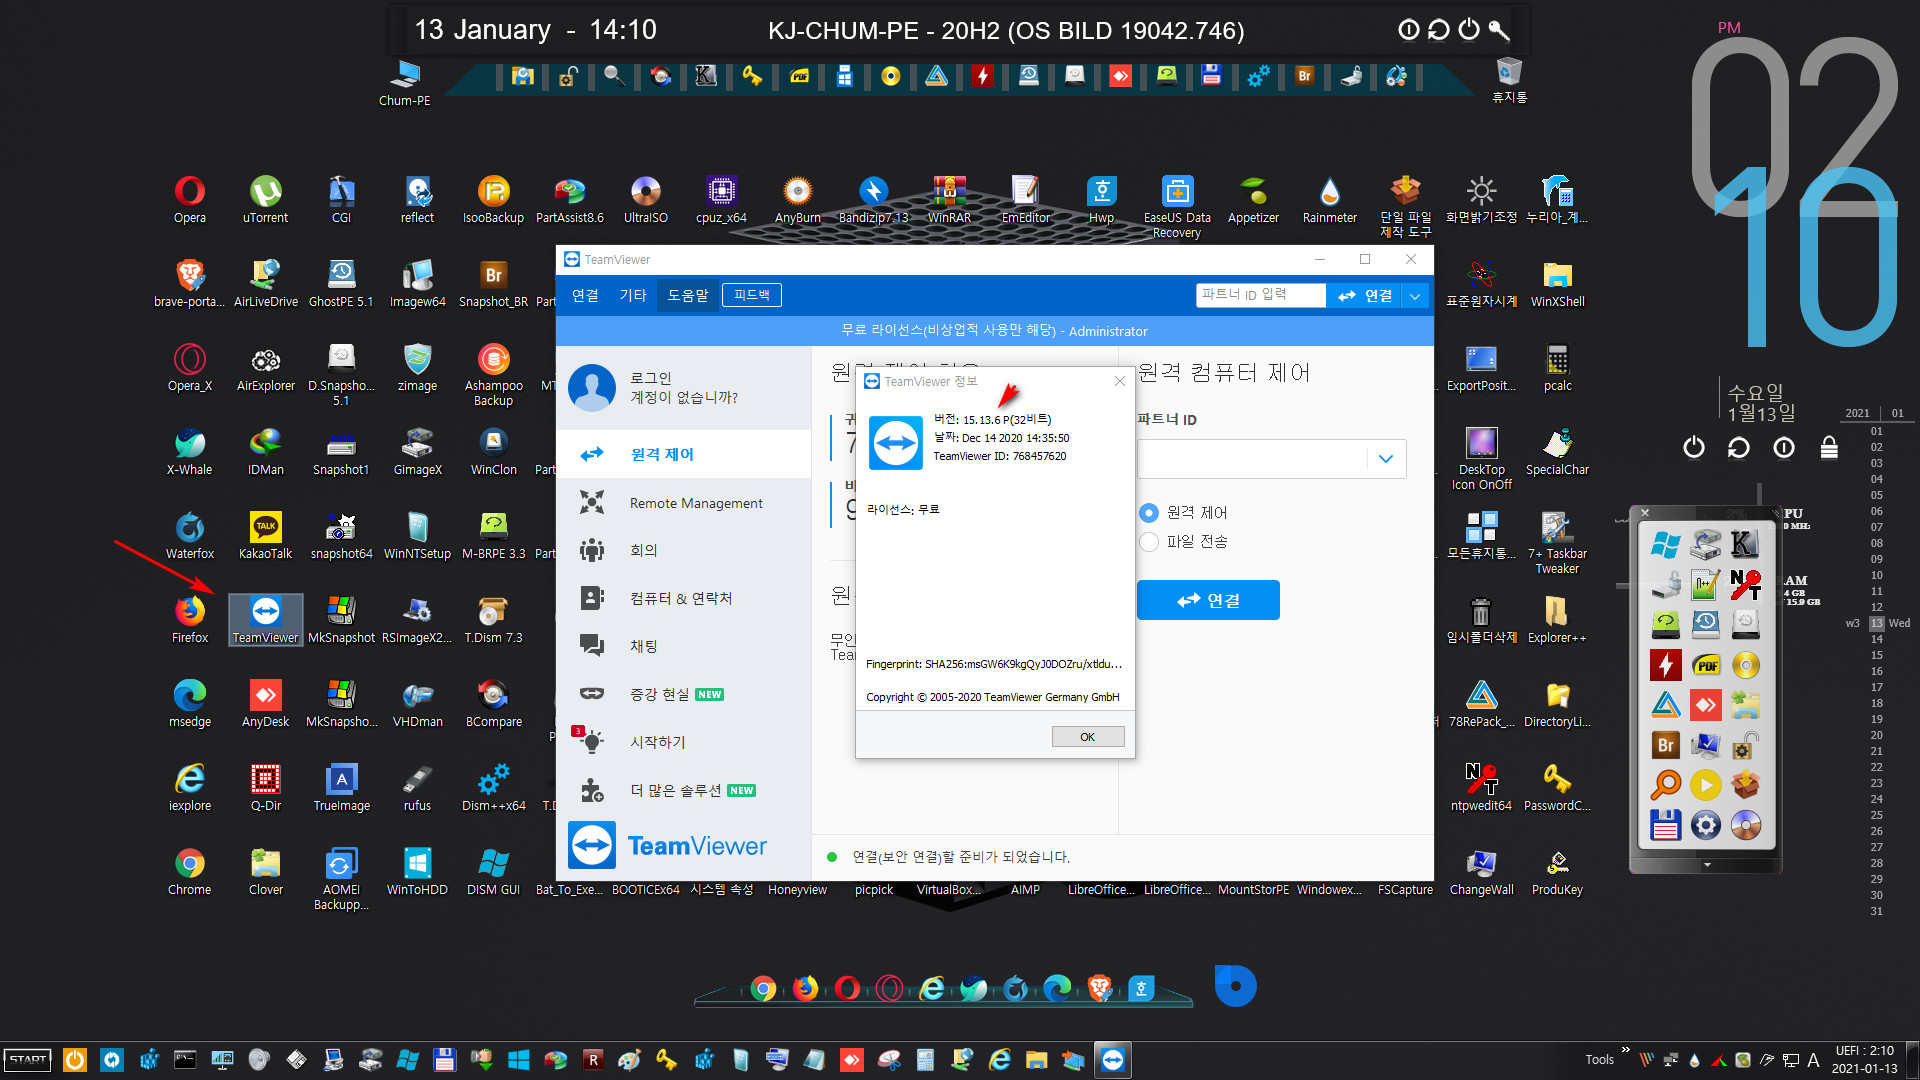Open KakaoTalk desktop icon
The width and height of the screenshot is (1920, 1080).
[266, 534]
